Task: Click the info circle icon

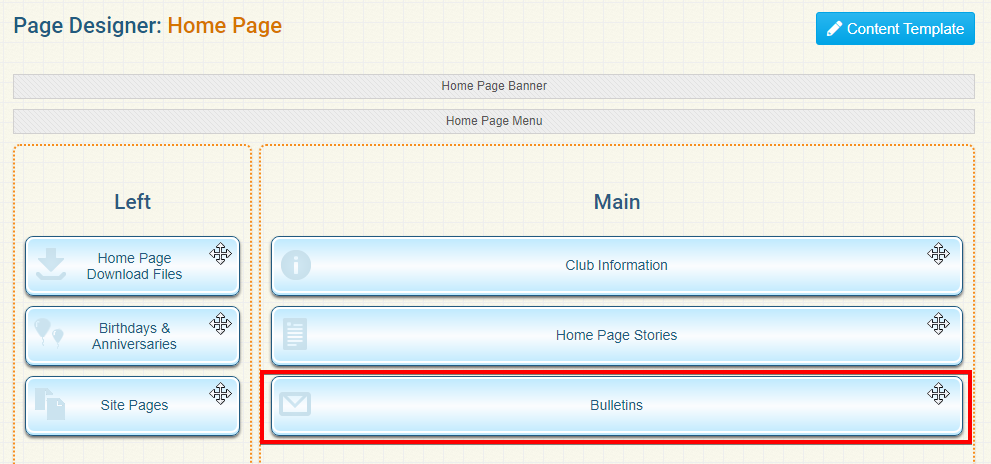Action: click(x=296, y=265)
